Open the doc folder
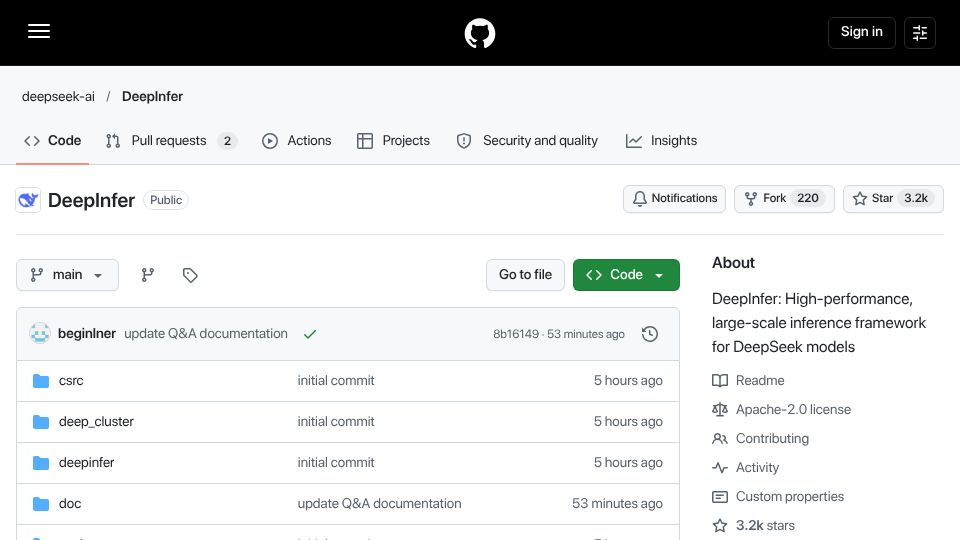 (x=70, y=504)
